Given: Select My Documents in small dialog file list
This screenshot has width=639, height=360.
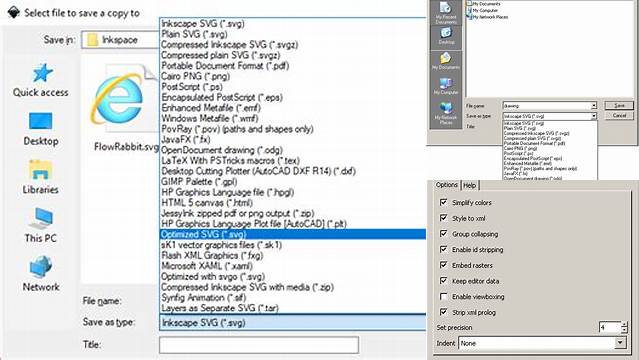Looking at the screenshot, I should pos(483,4).
